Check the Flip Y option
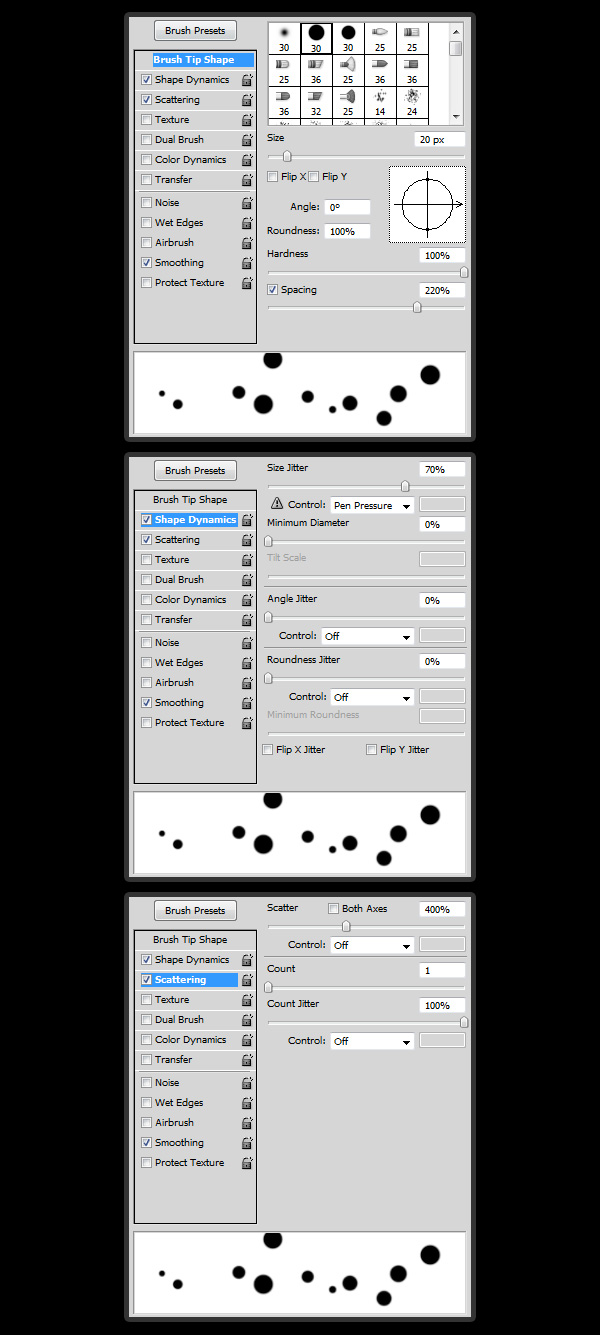 [x=314, y=177]
